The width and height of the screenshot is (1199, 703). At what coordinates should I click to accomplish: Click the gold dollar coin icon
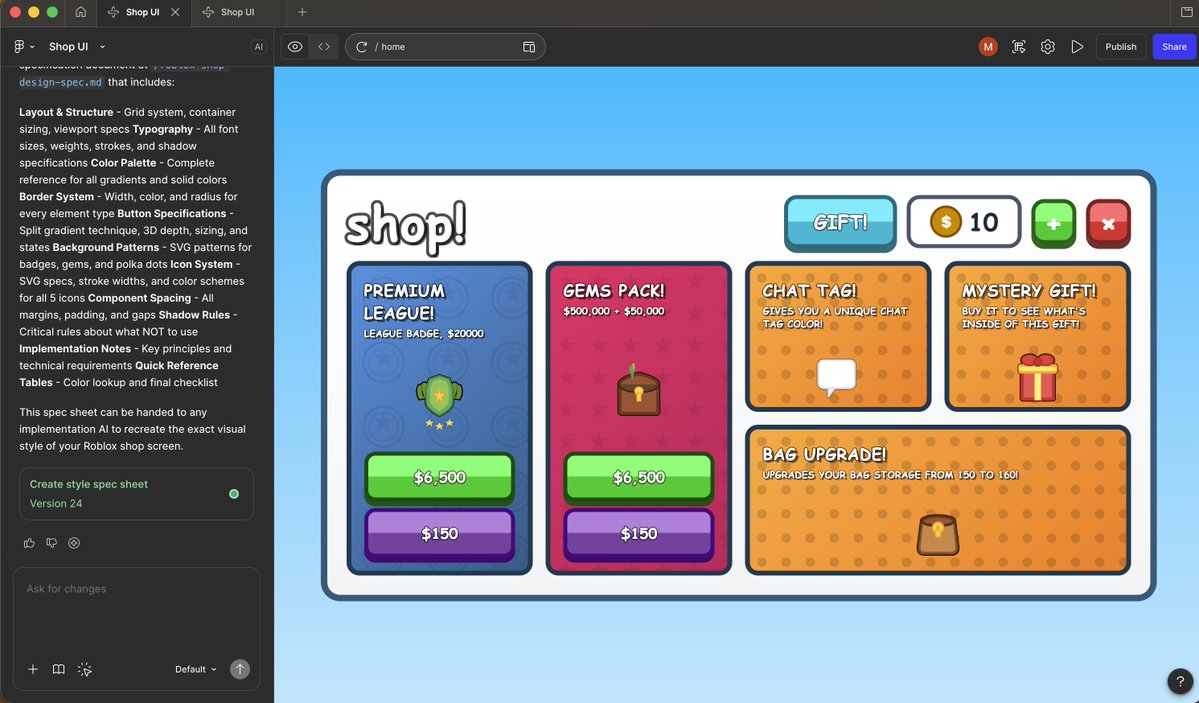[946, 222]
